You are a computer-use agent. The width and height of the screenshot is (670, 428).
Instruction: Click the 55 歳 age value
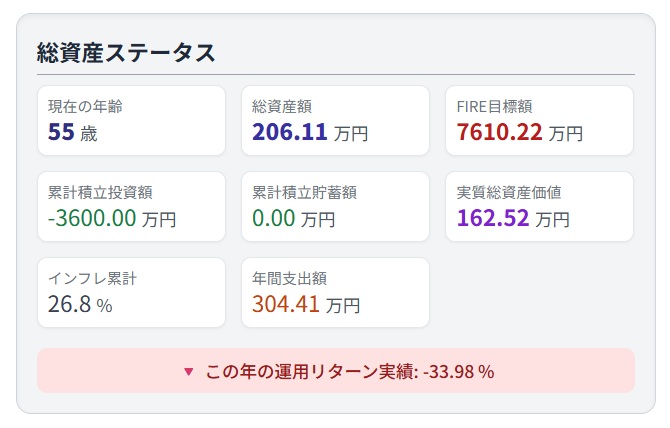click(73, 132)
